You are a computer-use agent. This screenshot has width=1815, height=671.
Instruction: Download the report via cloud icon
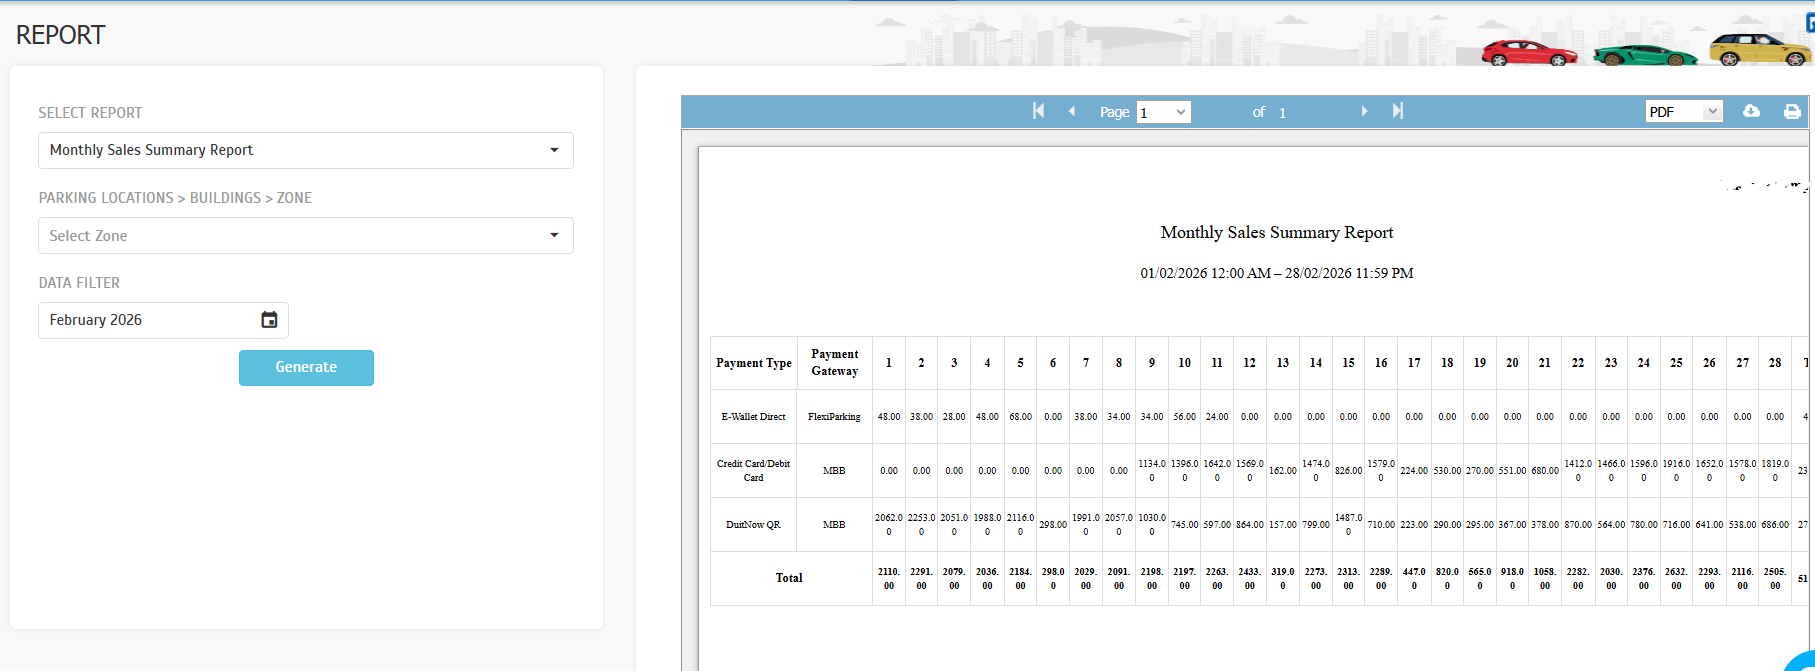point(1751,111)
